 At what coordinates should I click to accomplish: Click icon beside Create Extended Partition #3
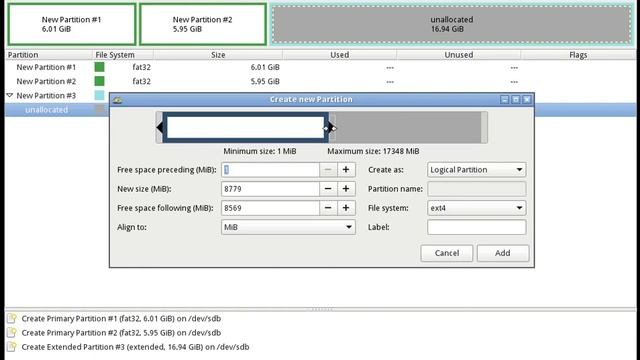tap(12, 347)
